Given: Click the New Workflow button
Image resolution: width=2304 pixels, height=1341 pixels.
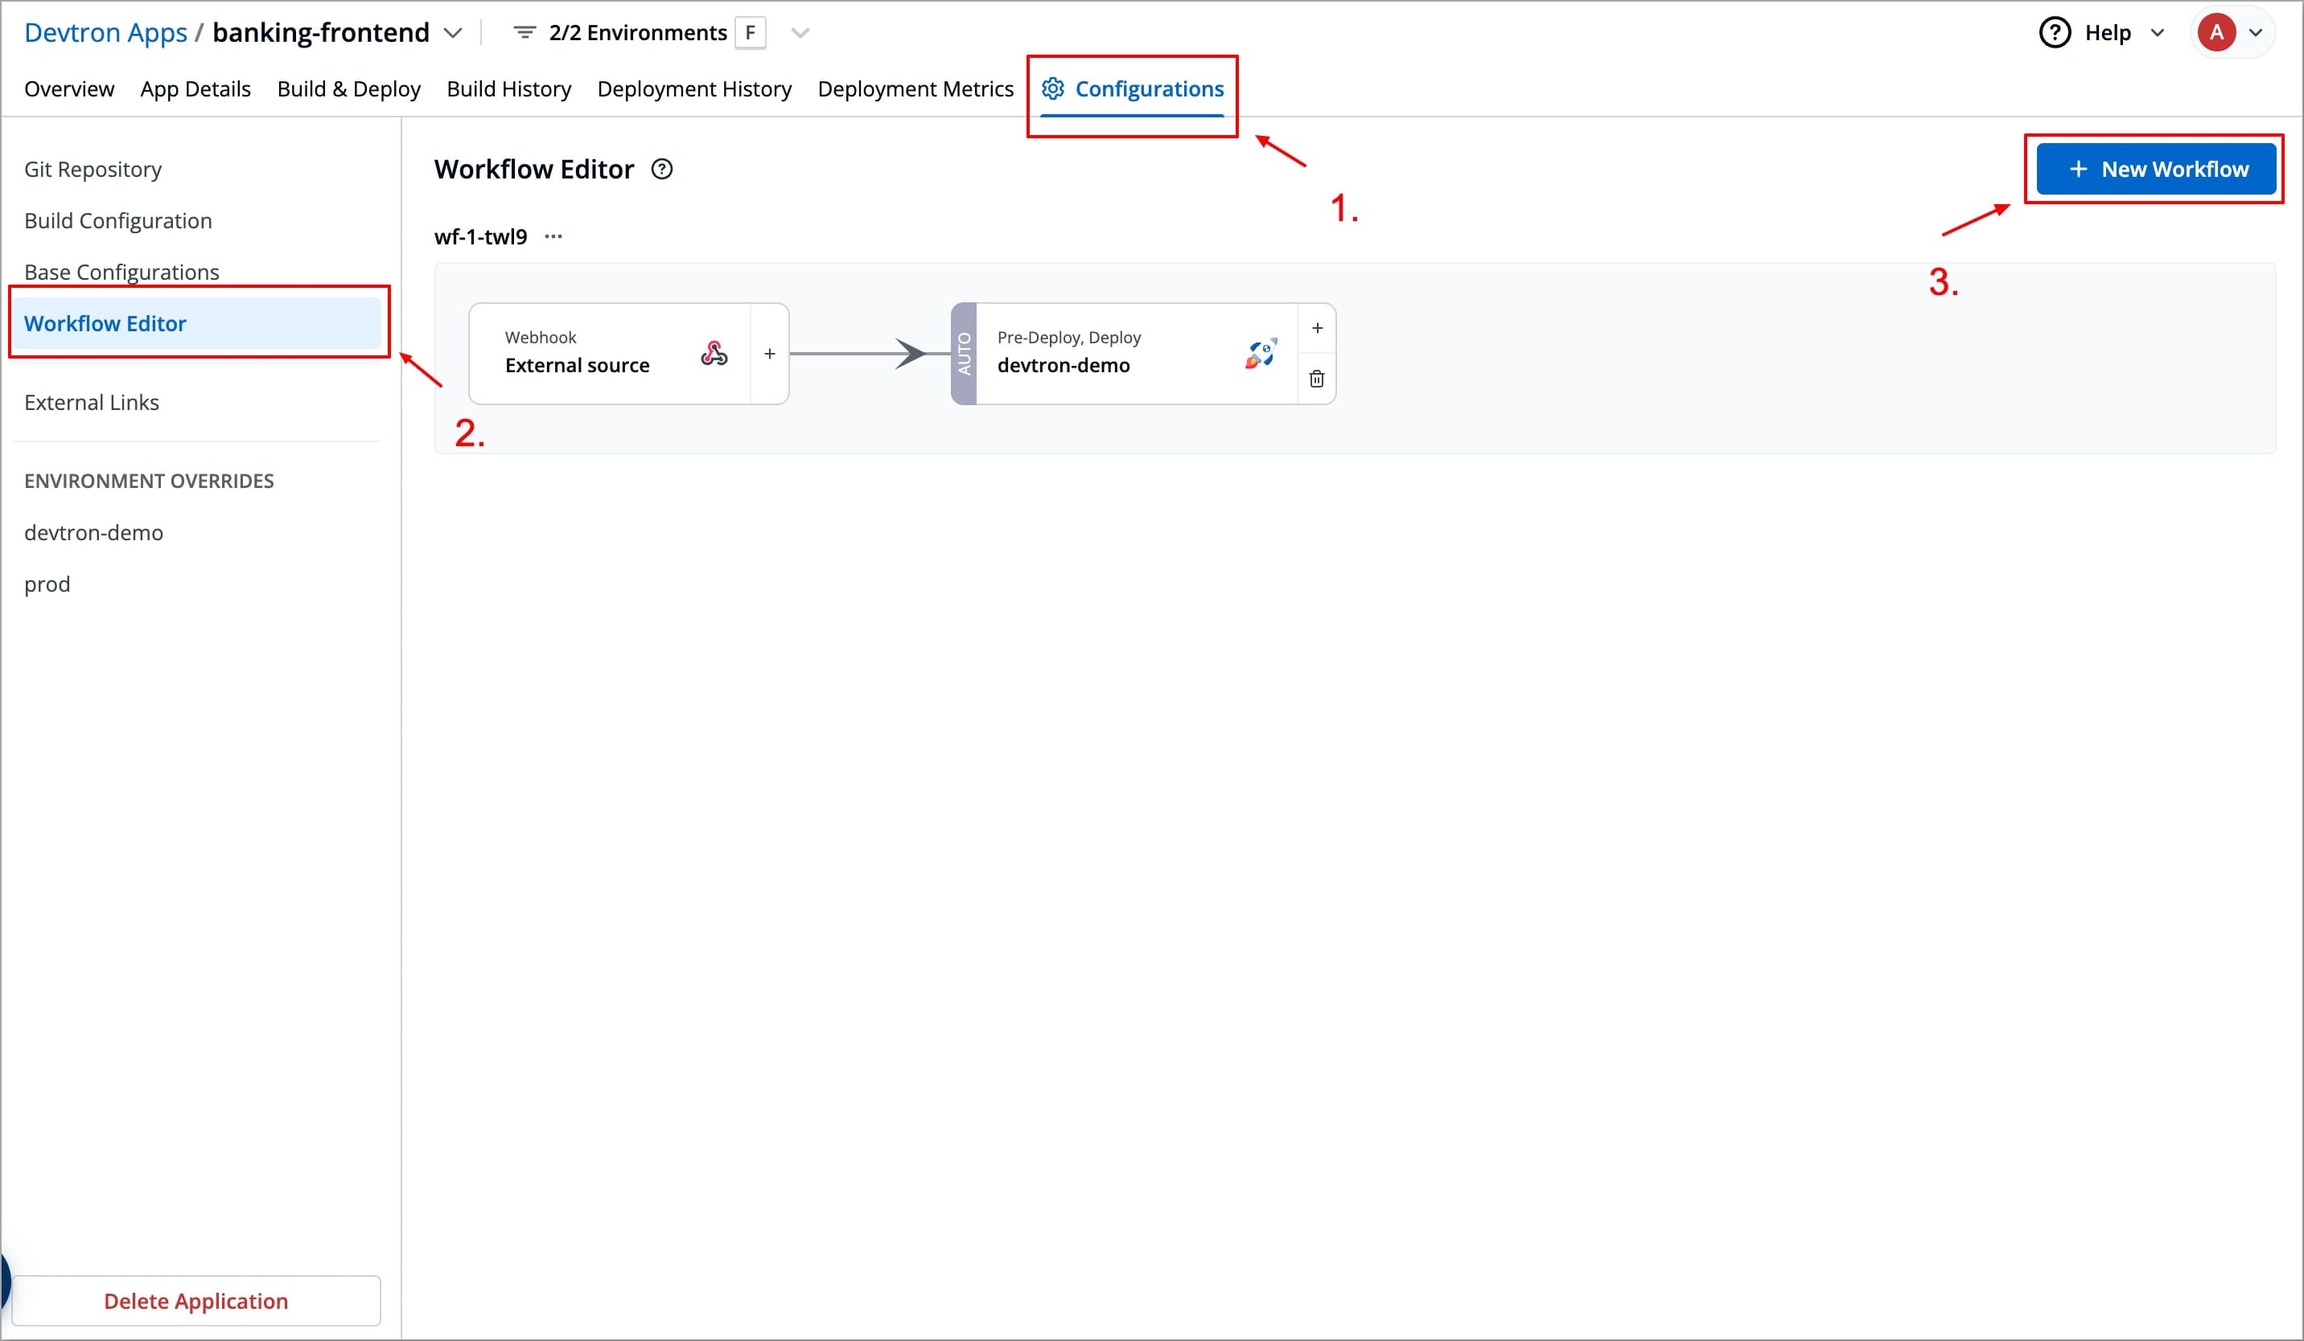Looking at the screenshot, I should click(2156, 169).
